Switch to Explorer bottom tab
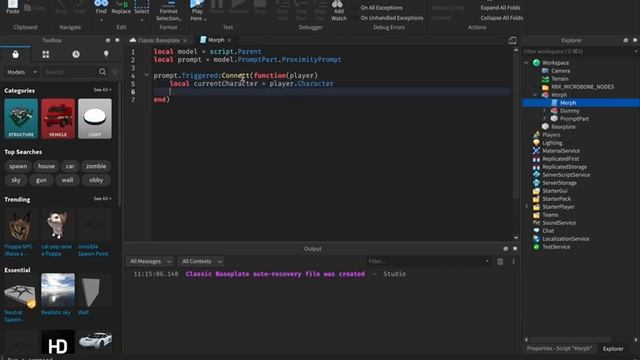640x360 pixels. pos(613,349)
